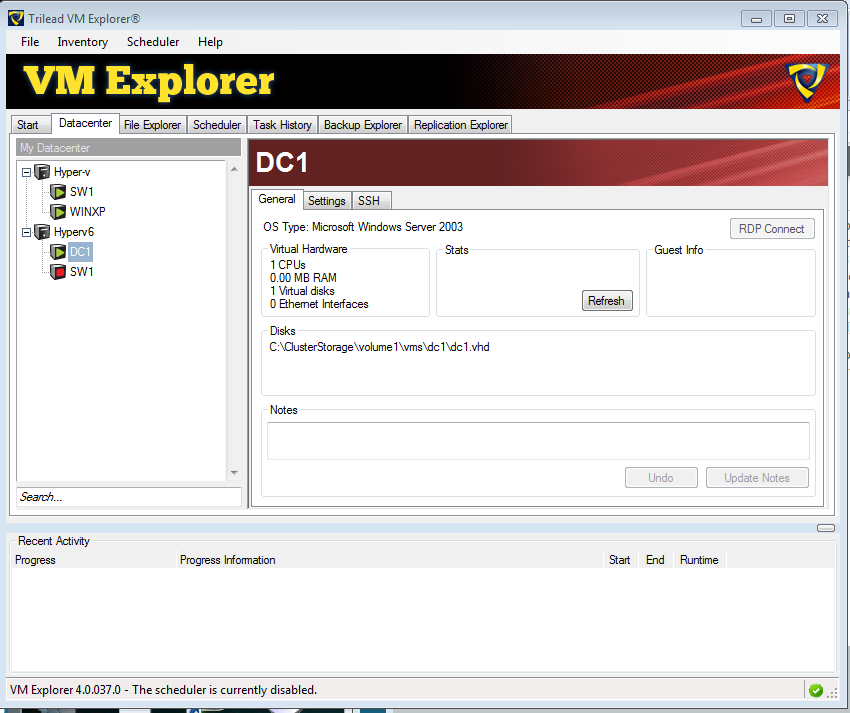This screenshot has height=713, width=850.
Task: Click the stopped SW1 red VM icon
Action: click(59, 272)
